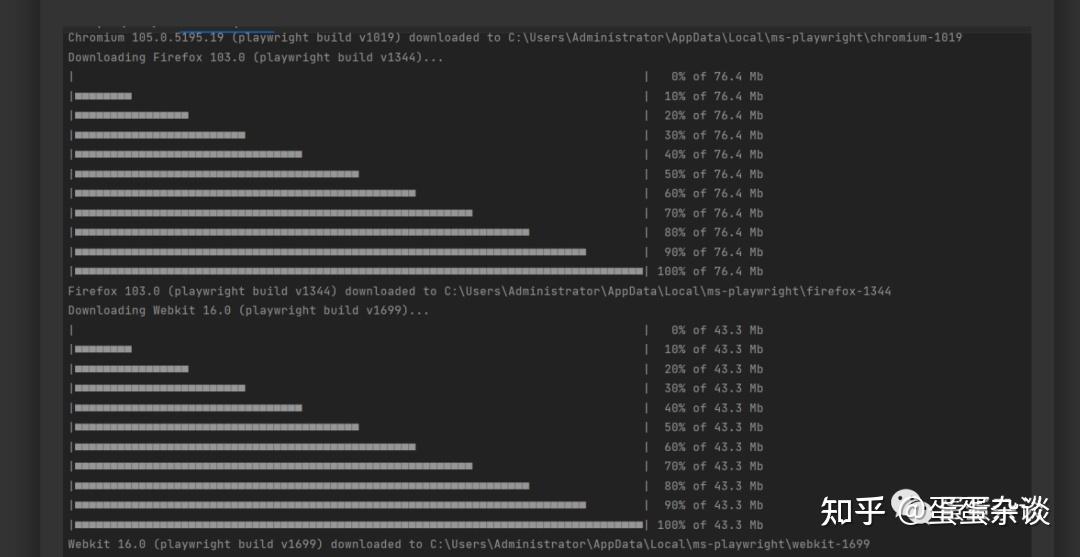
Task: Click the 'Downloading Firefox 103.0' line
Action: [255, 57]
